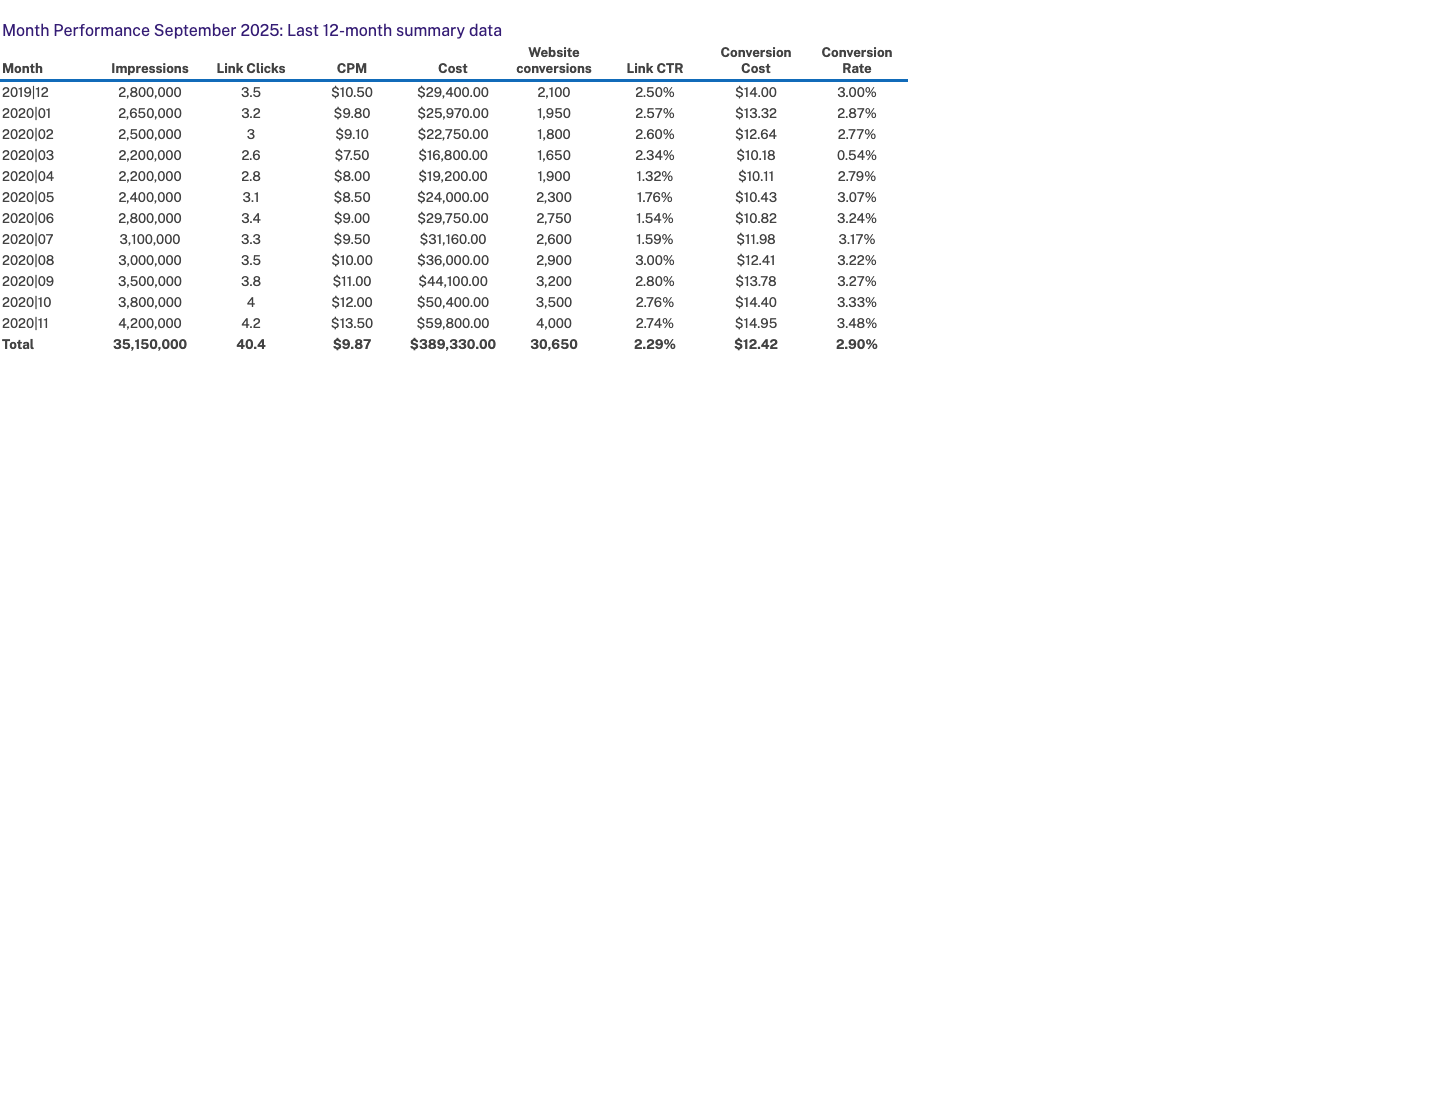
Task: Select the $7.50 CPM cell
Action: 352,156
